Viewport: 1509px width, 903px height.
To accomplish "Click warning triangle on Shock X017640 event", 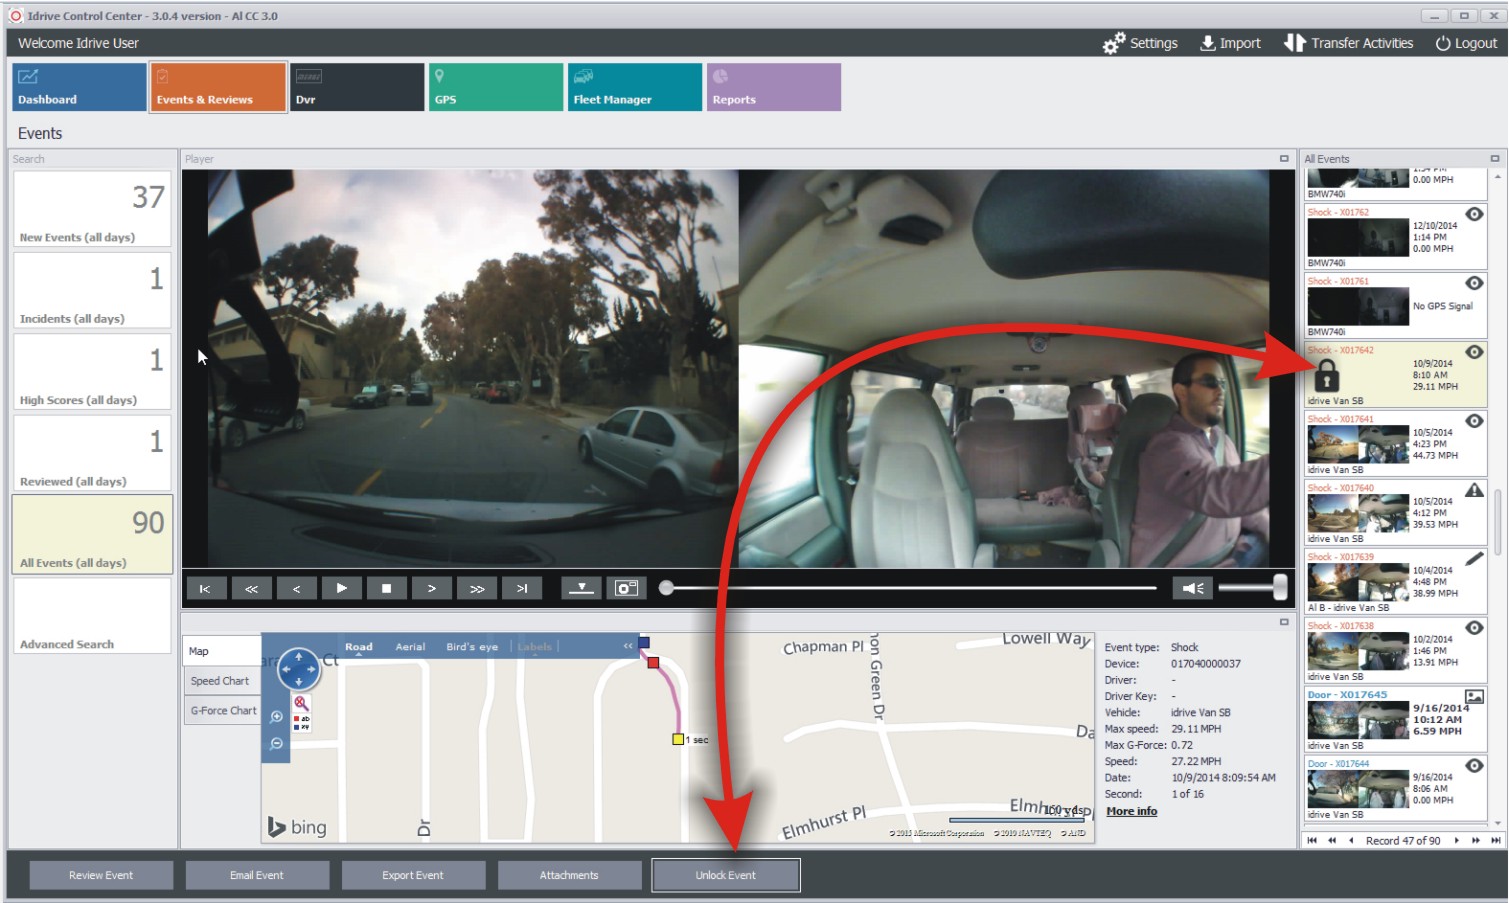I will pyautogui.click(x=1474, y=490).
